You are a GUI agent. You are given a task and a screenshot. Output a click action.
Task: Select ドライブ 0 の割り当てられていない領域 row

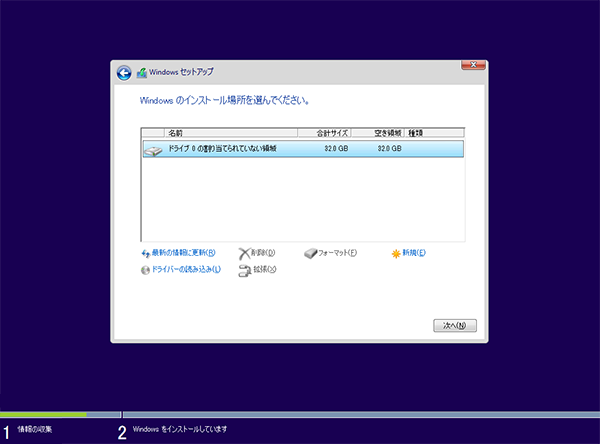[x=303, y=149]
